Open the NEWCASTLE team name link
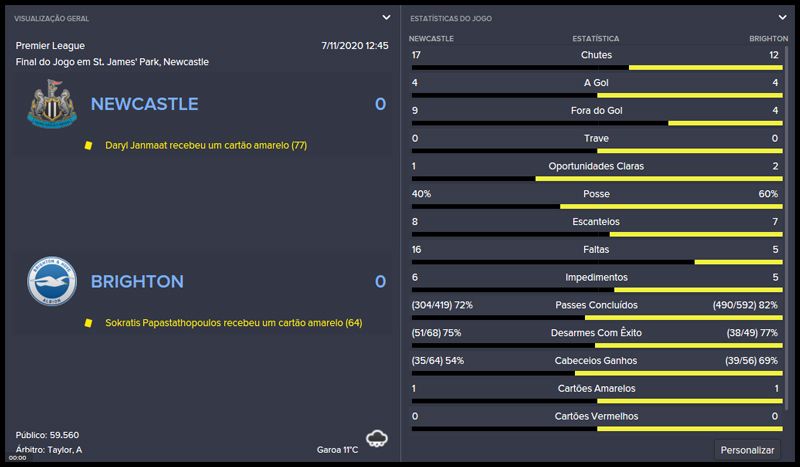 (144, 104)
